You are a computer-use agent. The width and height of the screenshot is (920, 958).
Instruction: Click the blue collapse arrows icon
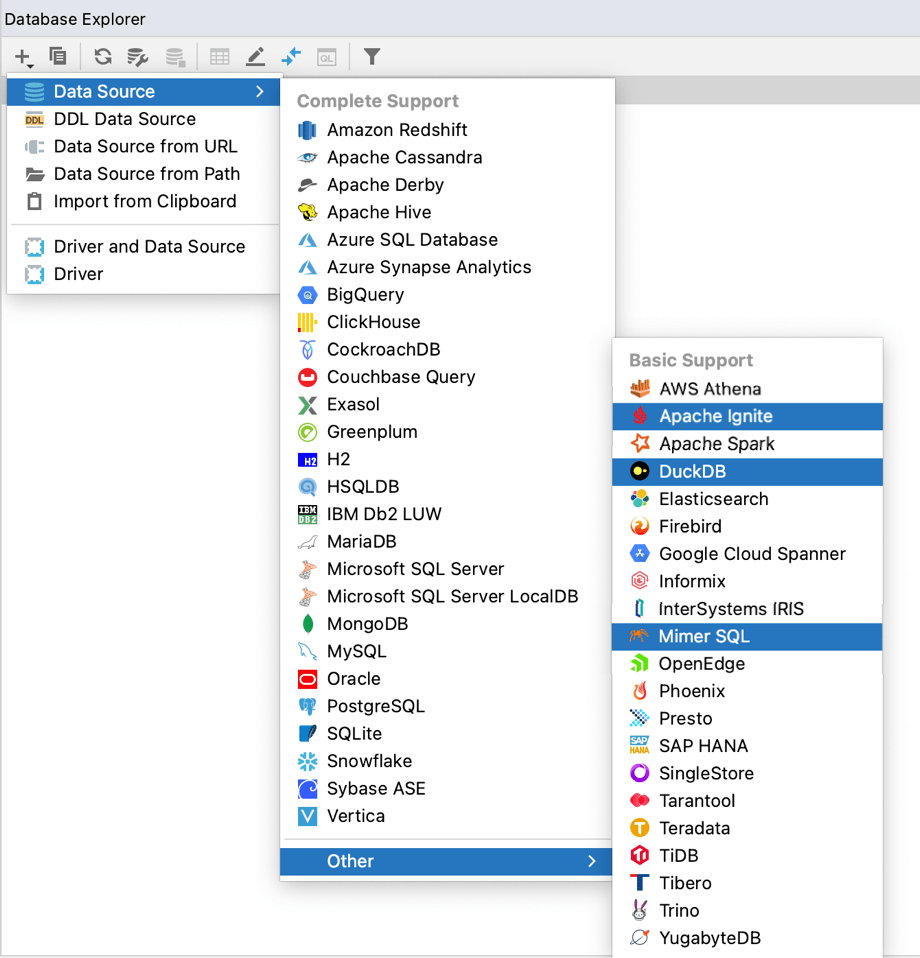[291, 57]
